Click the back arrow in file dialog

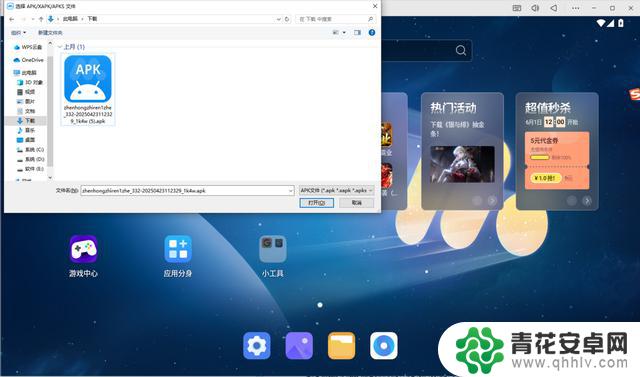pos(11,19)
